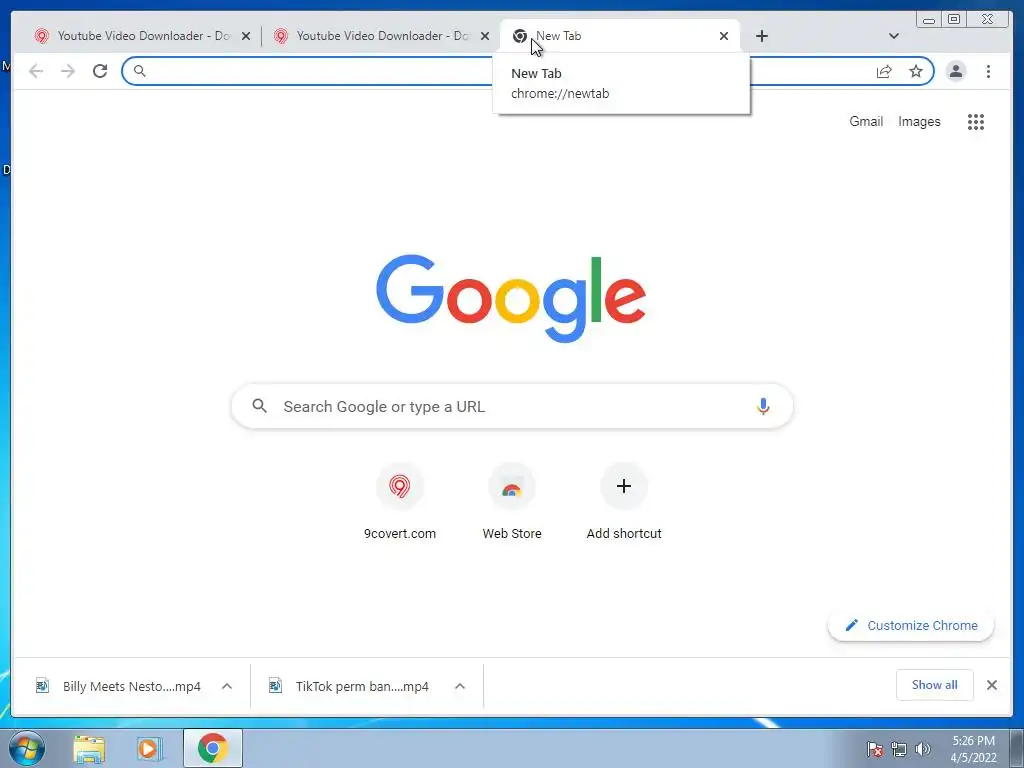The height and width of the screenshot is (768, 1024).
Task: Click the address bar search magnifier icon
Action: click(140, 71)
